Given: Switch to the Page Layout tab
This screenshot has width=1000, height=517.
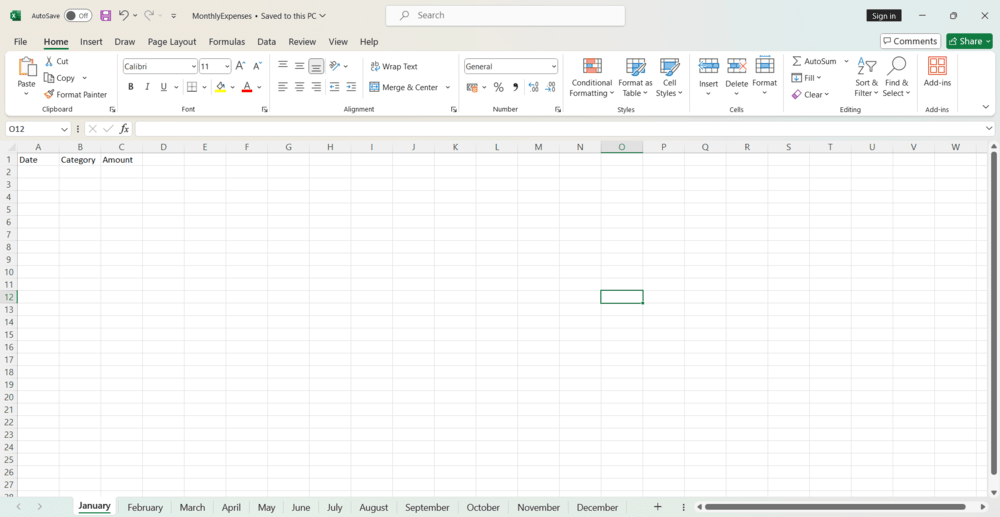Looking at the screenshot, I should tap(172, 41).
